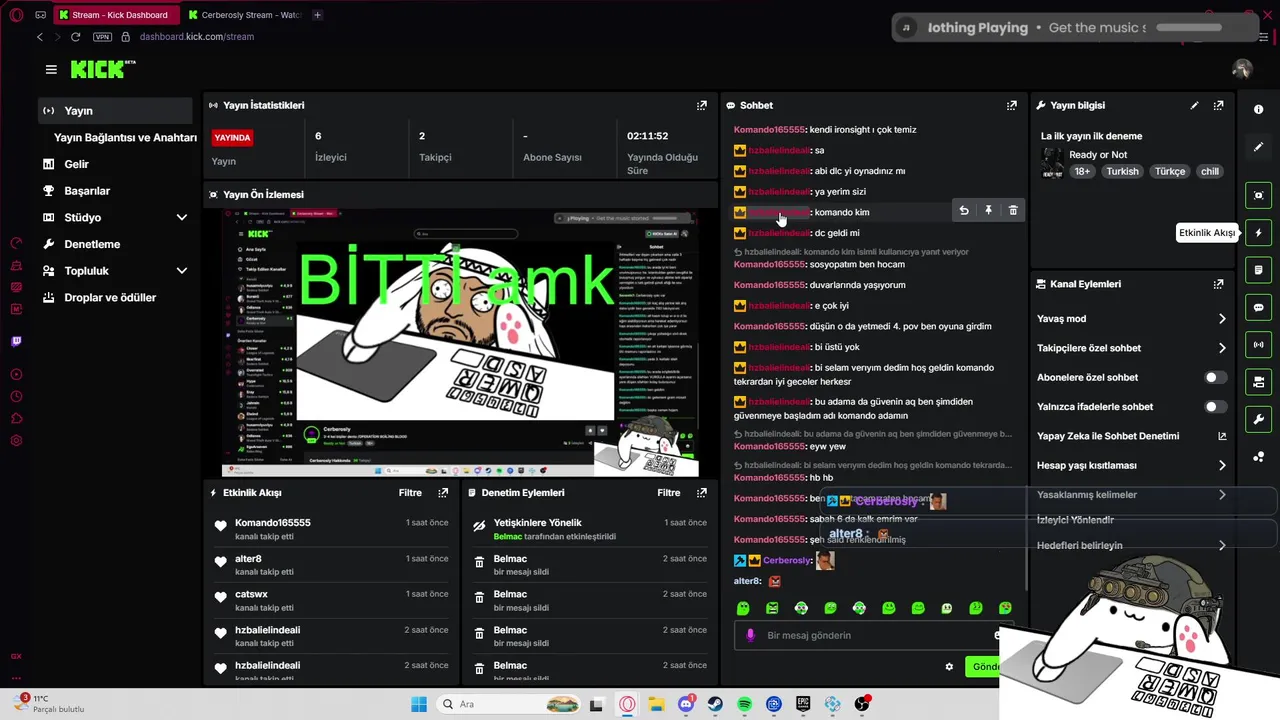Open Steam from the taskbar
This screenshot has width=1280, height=720.
click(715, 704)
